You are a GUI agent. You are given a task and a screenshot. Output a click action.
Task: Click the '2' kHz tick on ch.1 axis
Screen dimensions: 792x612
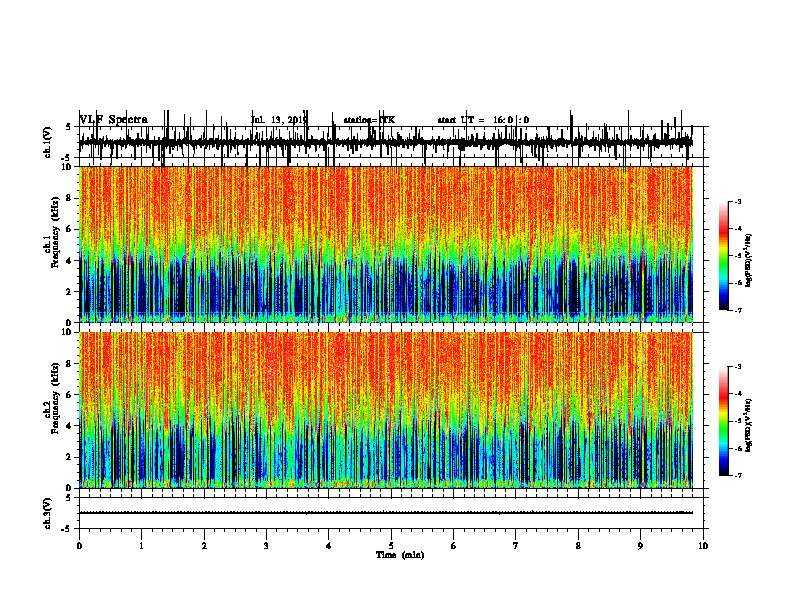coord(70,291)
